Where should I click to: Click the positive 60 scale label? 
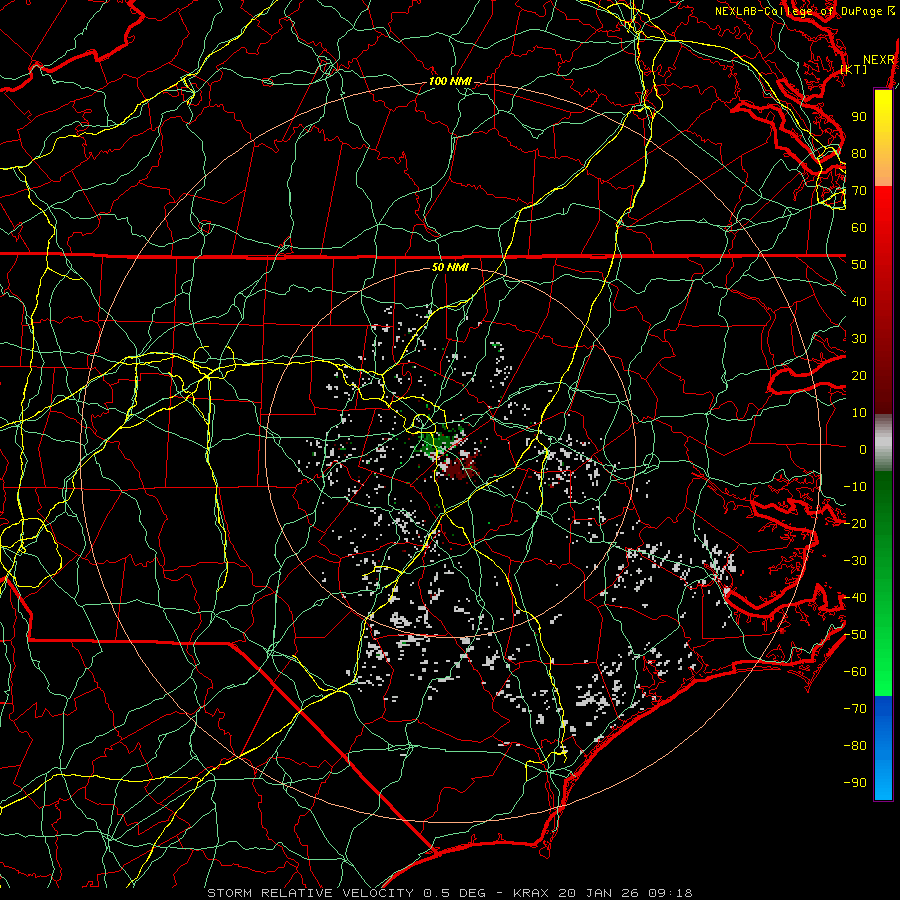859,228
